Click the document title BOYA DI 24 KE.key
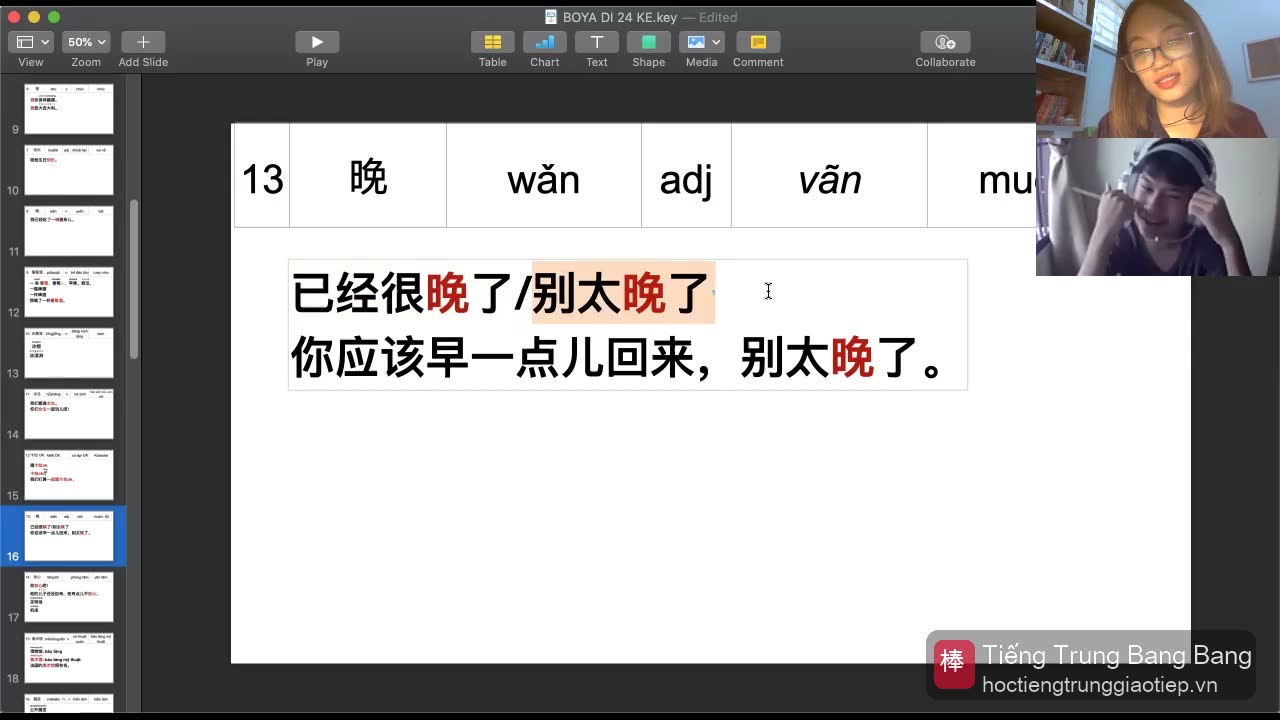The width and height of the screenshot is (1280, 720). [620, 17]
